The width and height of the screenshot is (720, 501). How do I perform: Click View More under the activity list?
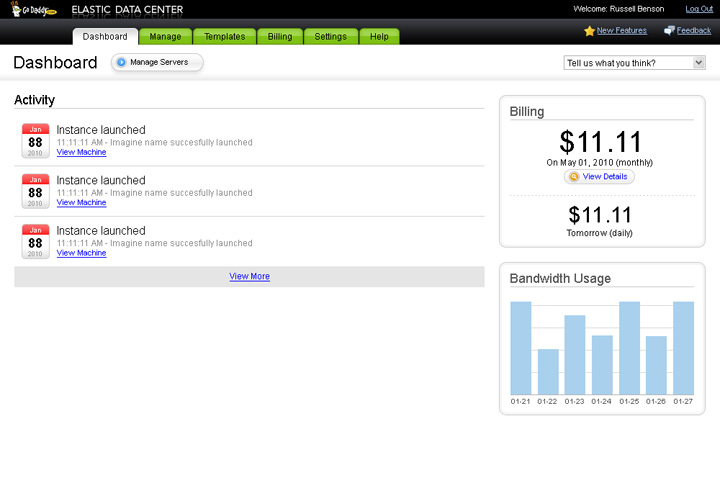(249, 276)
